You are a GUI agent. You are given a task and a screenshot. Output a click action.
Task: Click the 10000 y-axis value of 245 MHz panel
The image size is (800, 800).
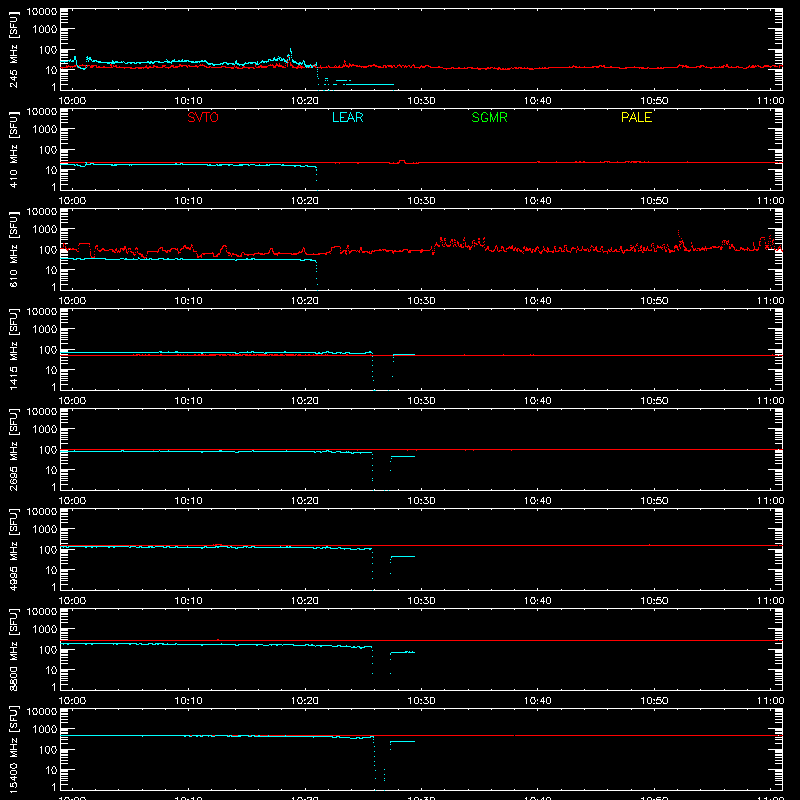[42, 12]
